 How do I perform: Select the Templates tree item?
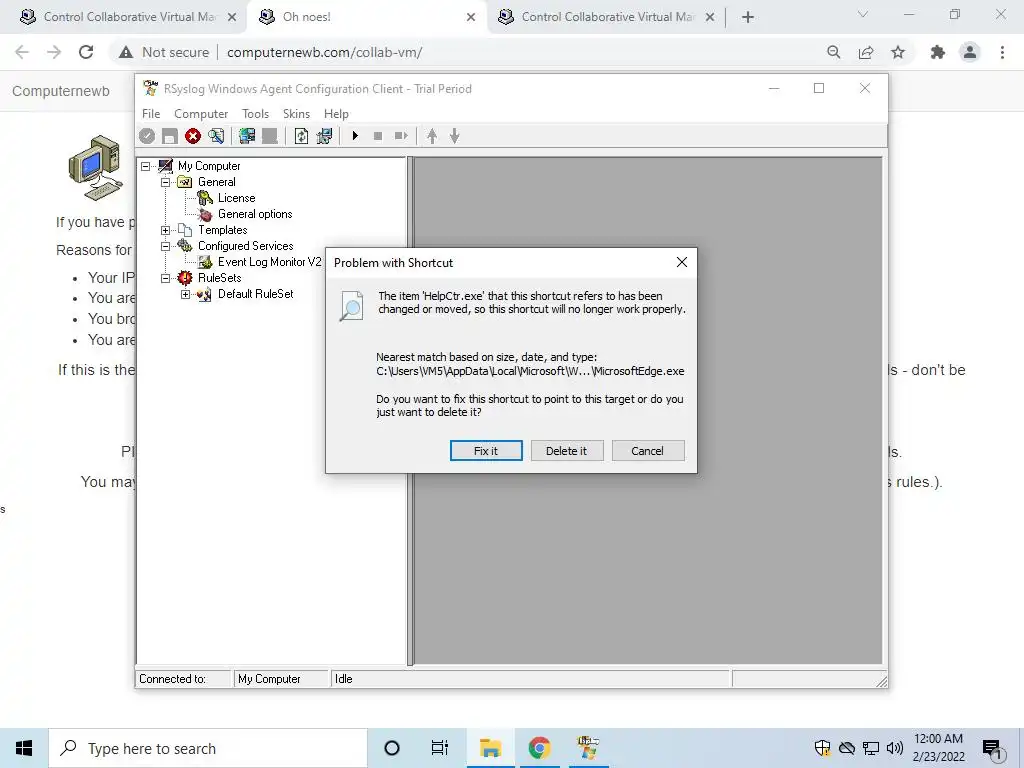[x=223, y=230]
